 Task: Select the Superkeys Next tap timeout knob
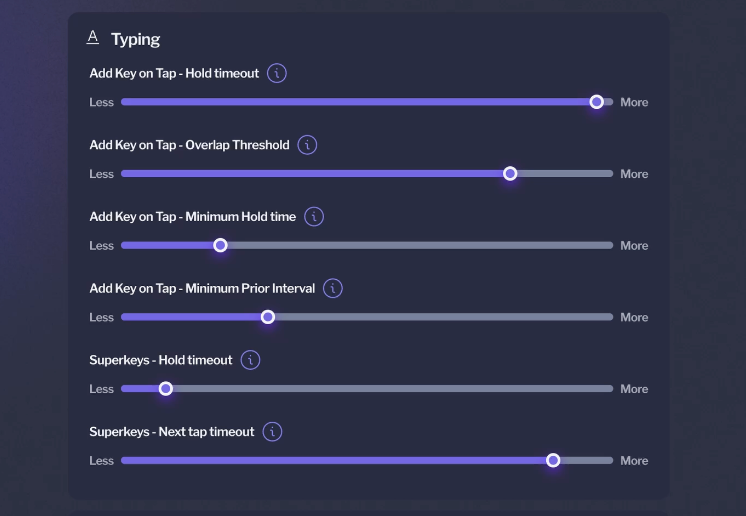pyautogui.click(x=553, y=460)
